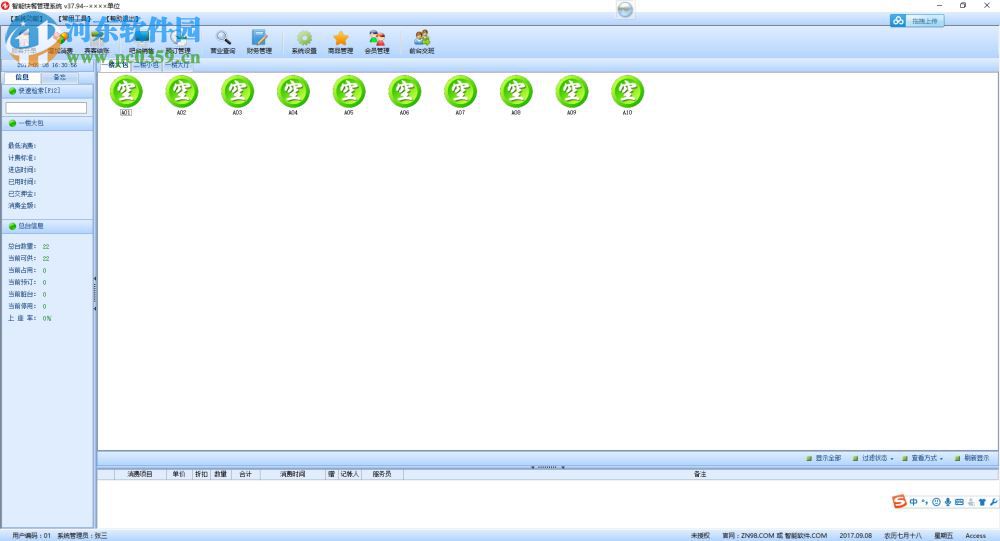Click the 服务员 column header
1000x541 pixels.
coord(382,474)
